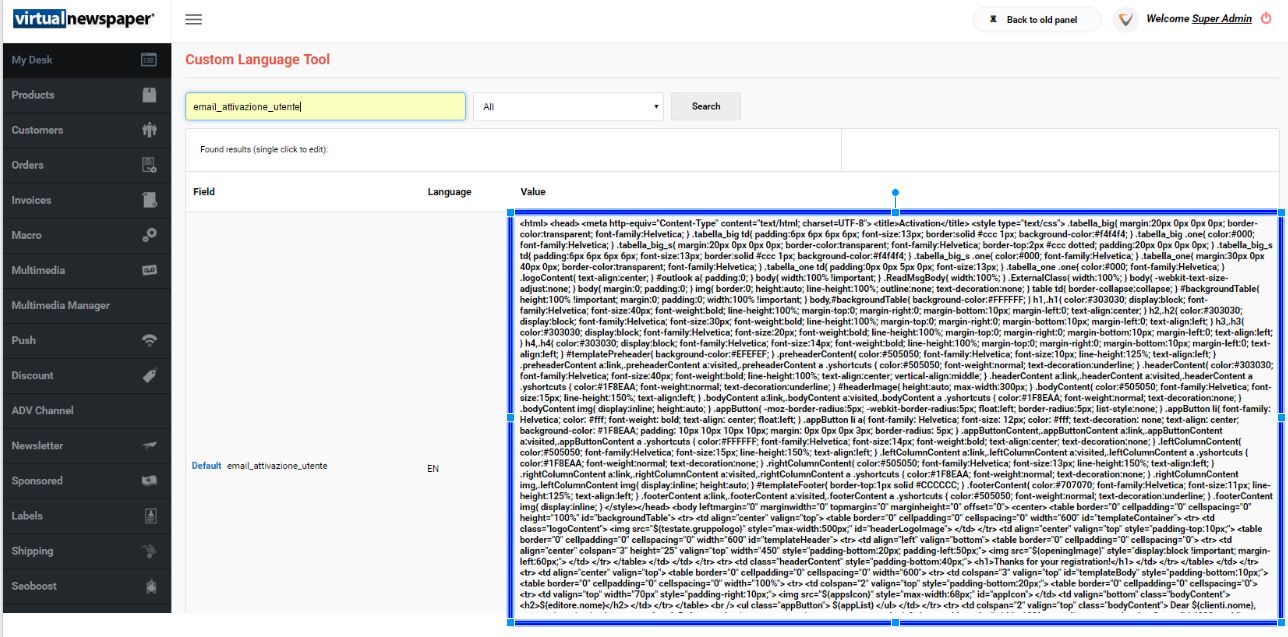This screenshot has height=637, width=1288.
Task: Click the Macro gears icon
Action: pyautogui.click(x=149, y=235)
